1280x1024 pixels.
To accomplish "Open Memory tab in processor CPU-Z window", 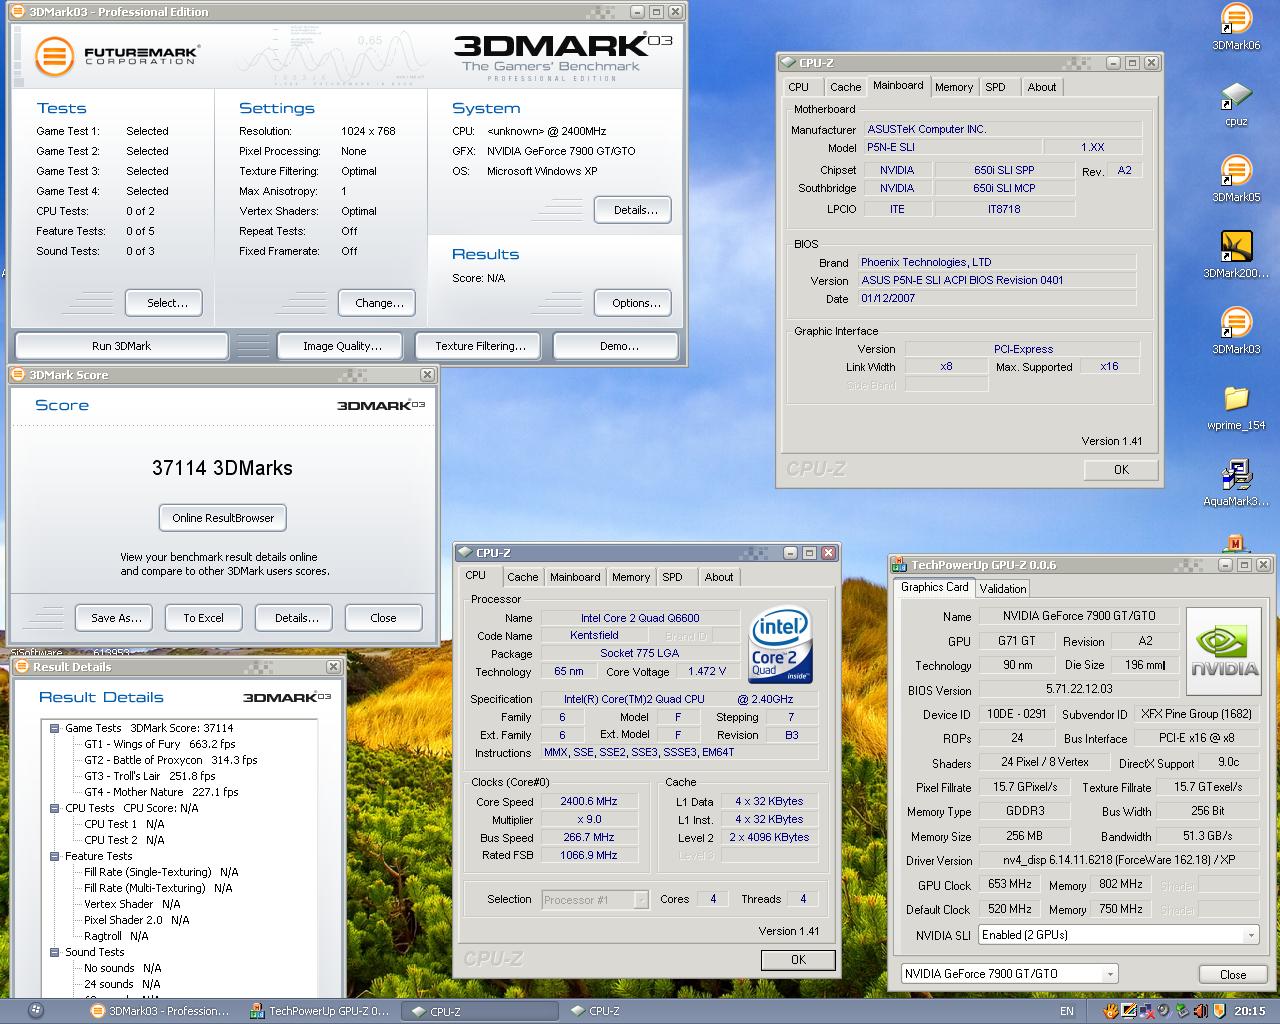I will (x=631, y=577).
